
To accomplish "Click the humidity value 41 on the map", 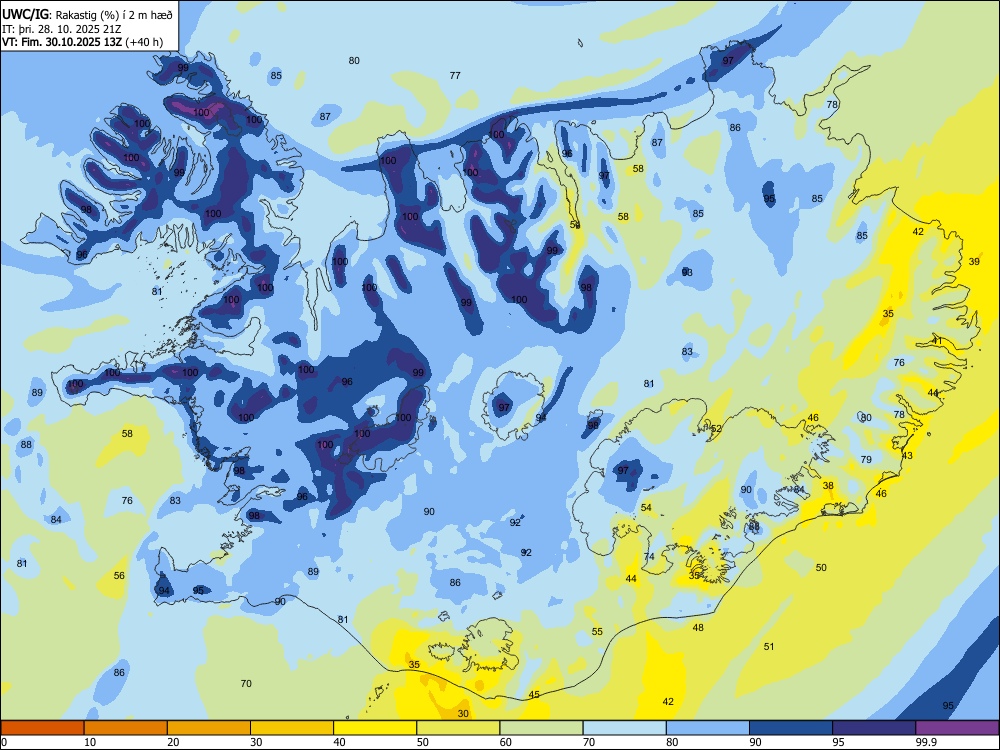I will click(937, 341).
